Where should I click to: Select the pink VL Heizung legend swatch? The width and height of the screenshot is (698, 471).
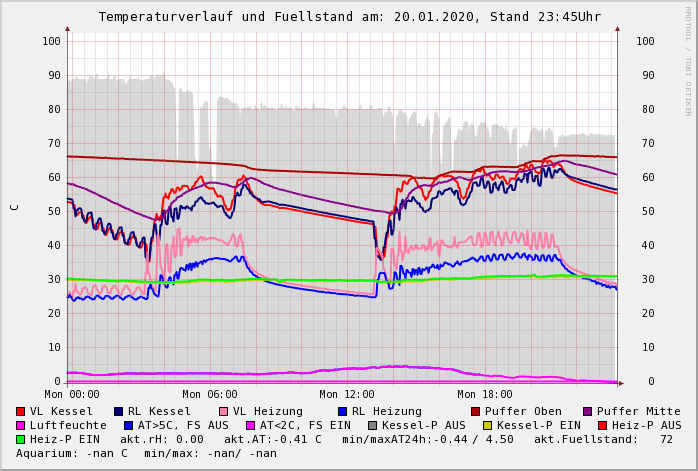click(223, 411)
